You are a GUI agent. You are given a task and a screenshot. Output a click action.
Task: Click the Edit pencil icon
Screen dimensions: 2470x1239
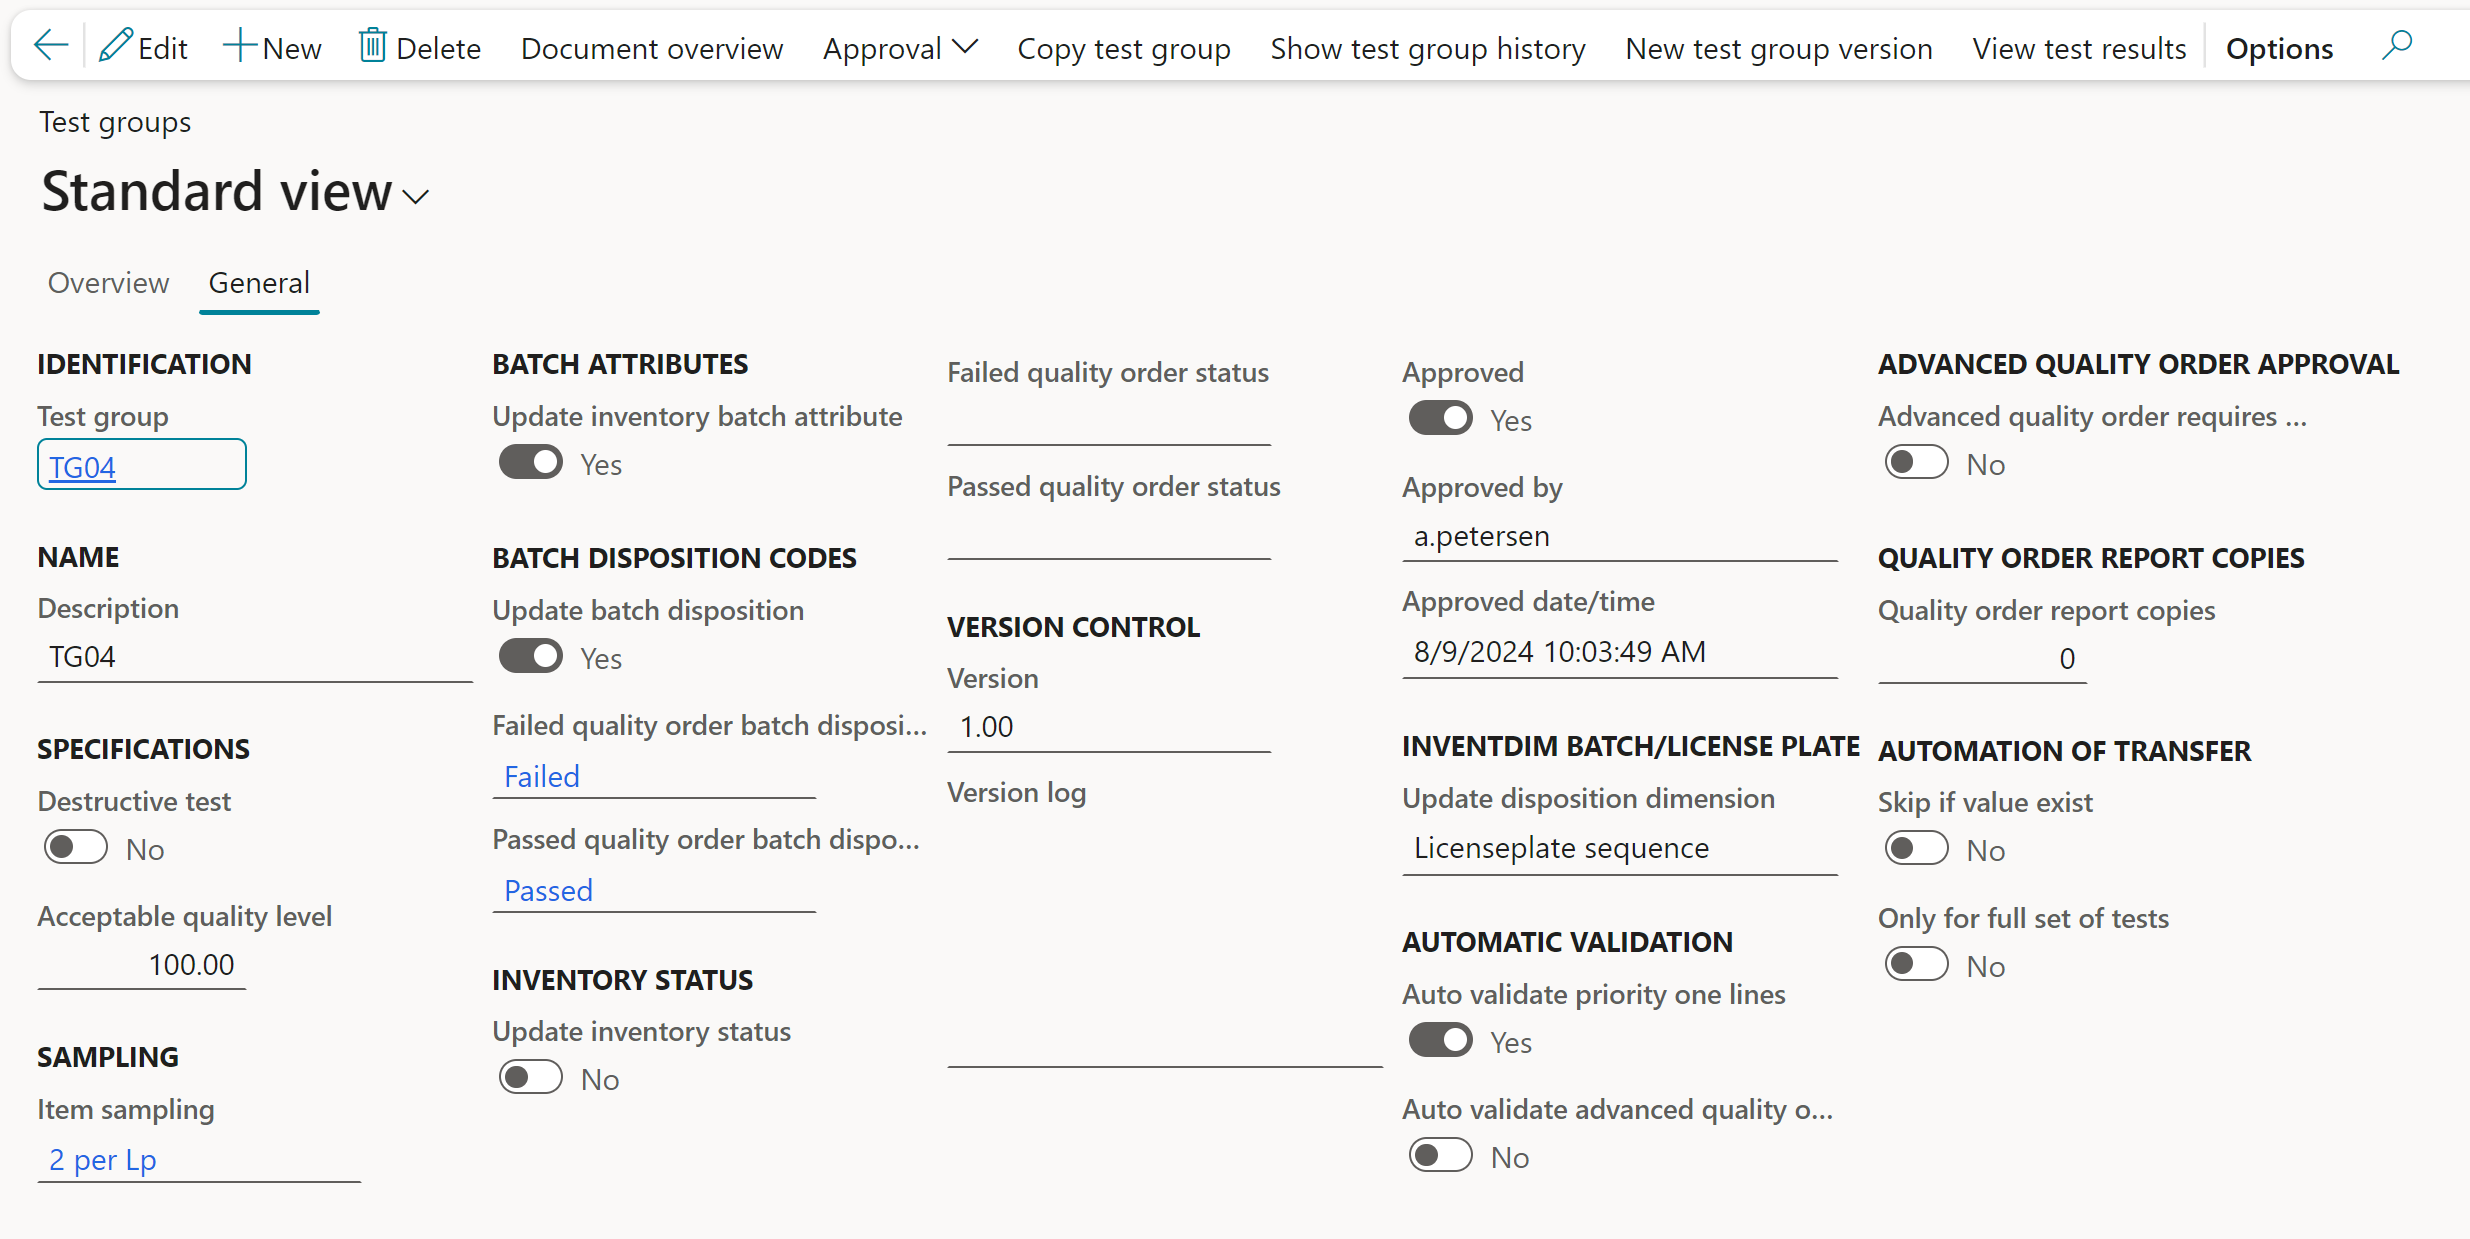click(115, 46)
